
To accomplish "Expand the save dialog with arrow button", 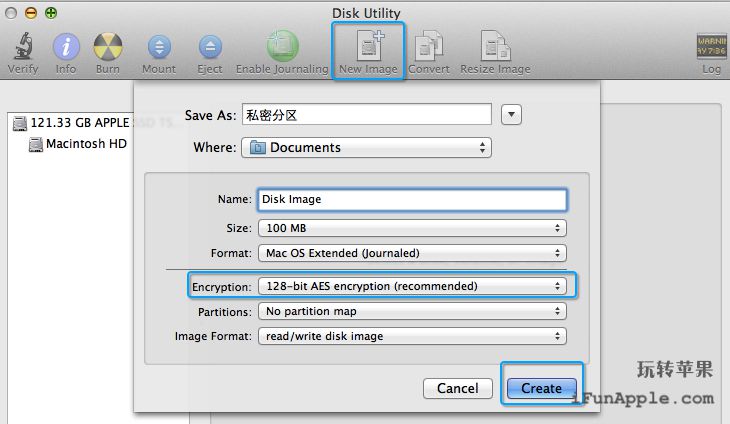I will click(x=511, y=114).
